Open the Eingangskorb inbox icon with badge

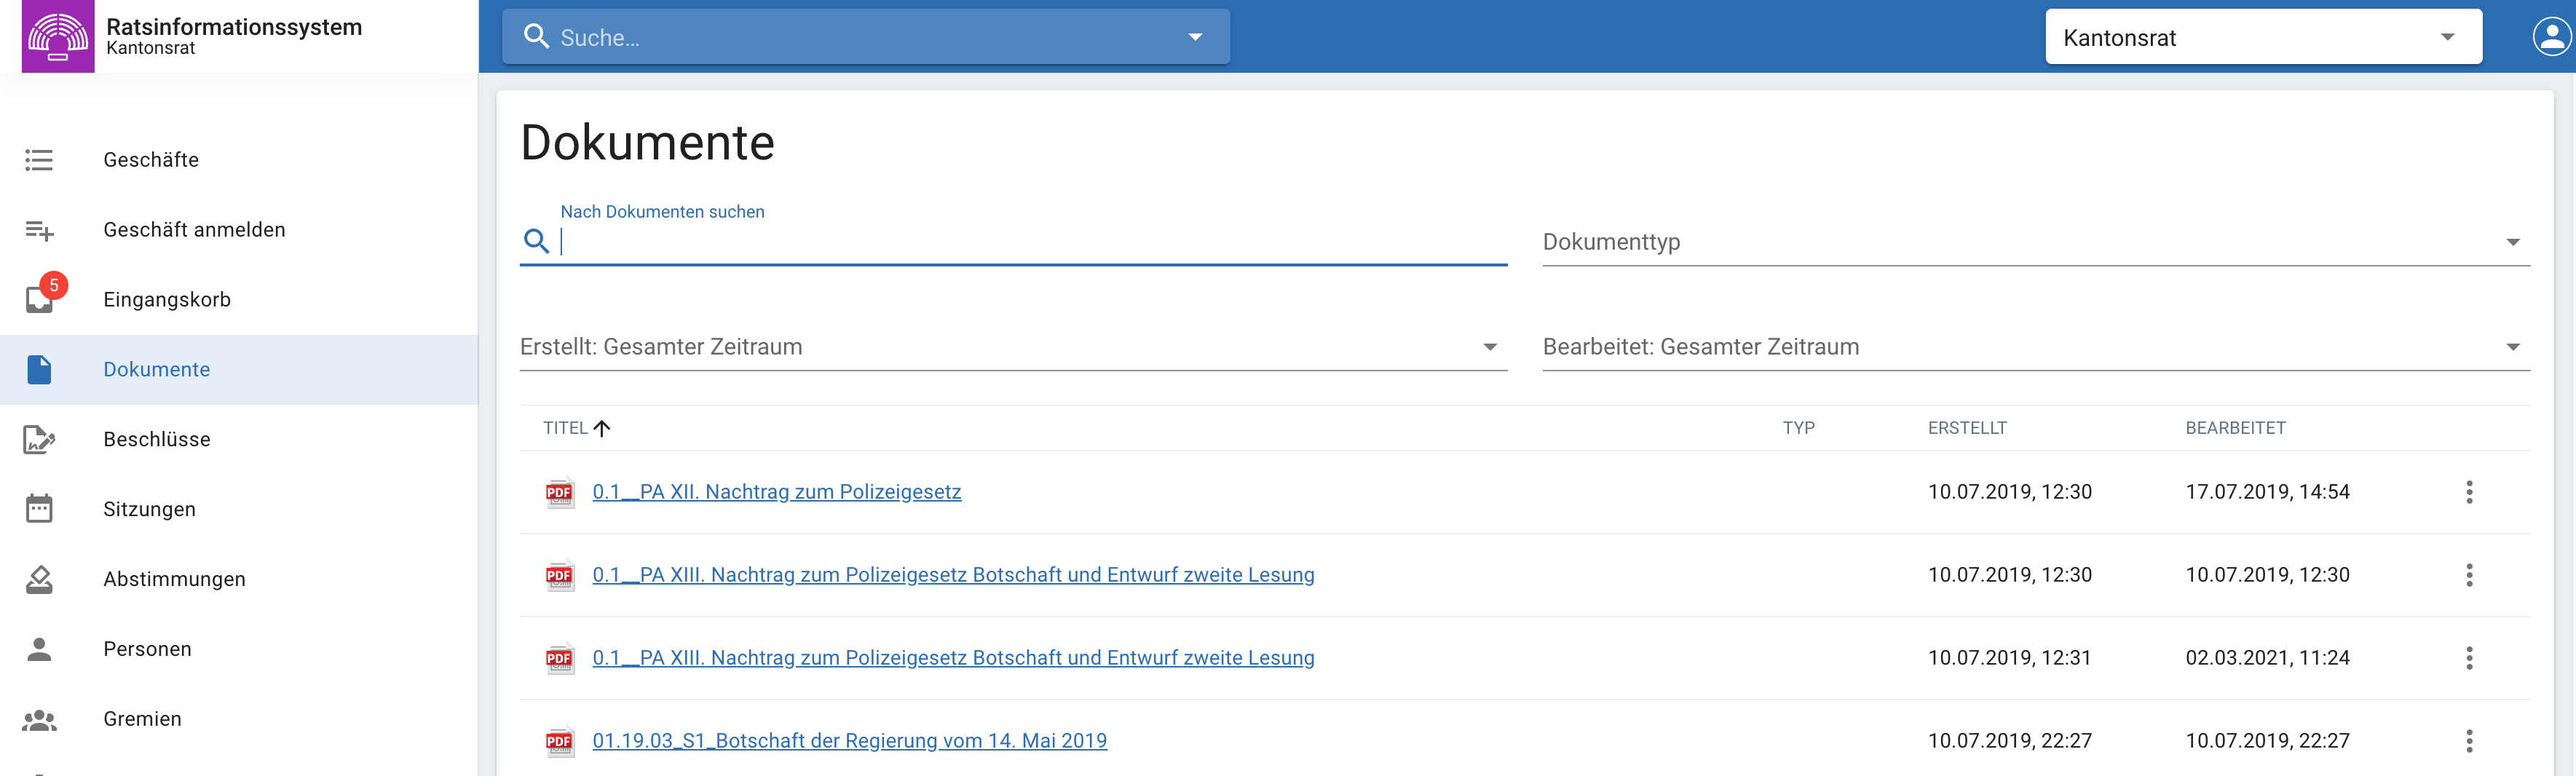tap(40, 298)
